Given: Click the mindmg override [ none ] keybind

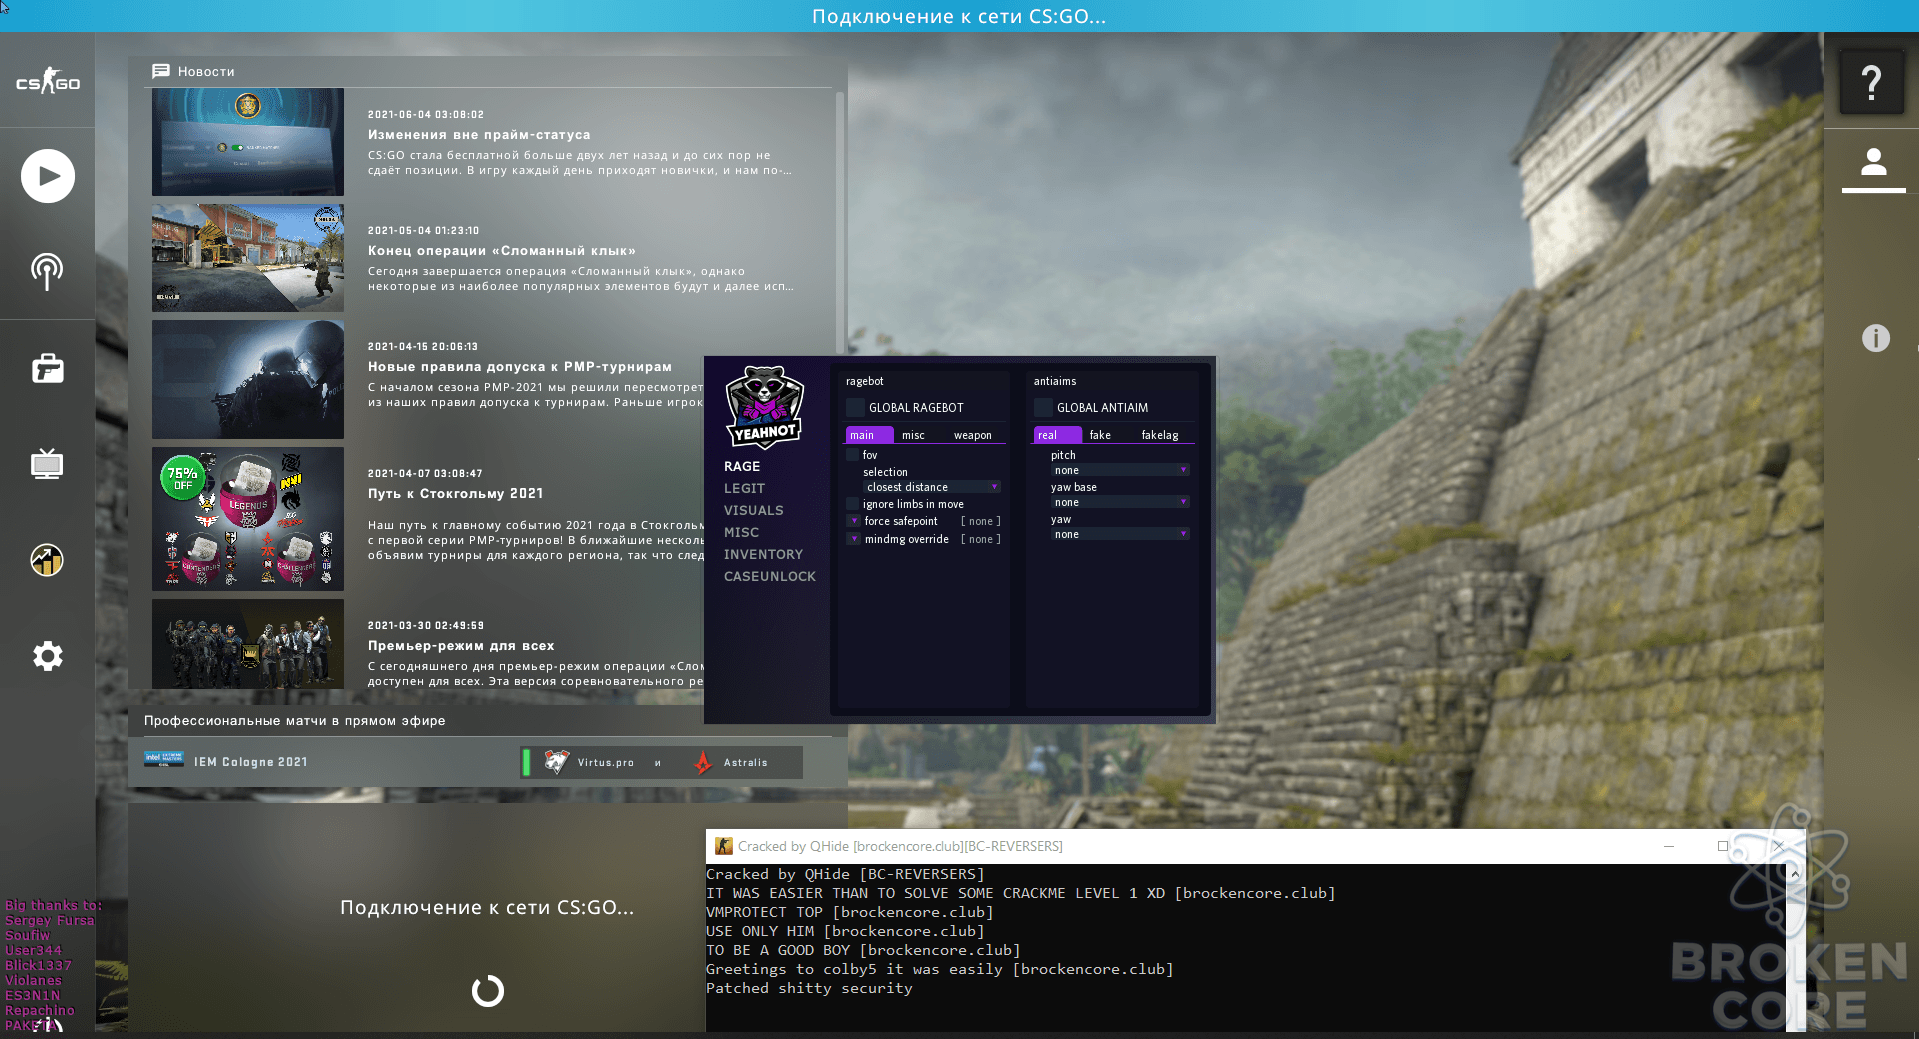Looking at the screenshot, I should [x=981, y=539].
